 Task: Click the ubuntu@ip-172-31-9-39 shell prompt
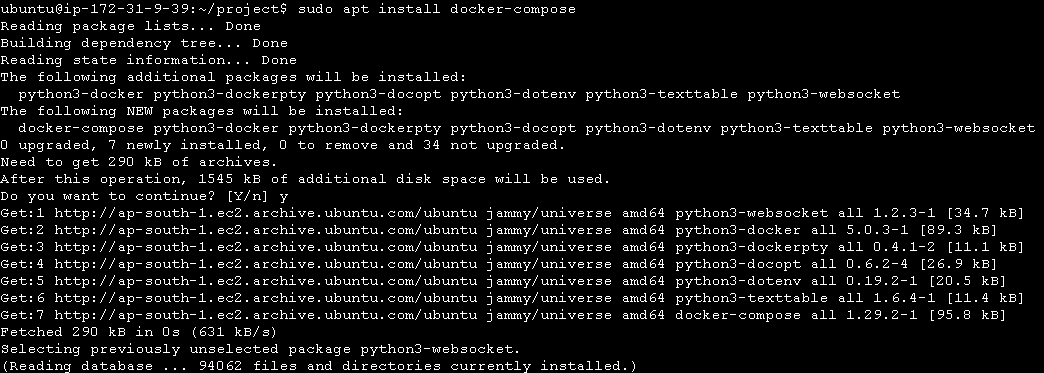(x=144, y=9)
